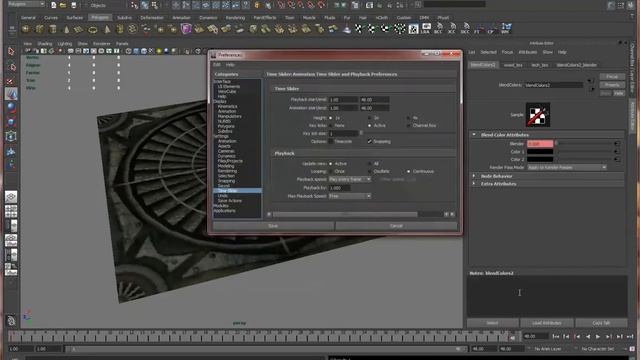Select Undo category in Preferences list

click(x=223, y=196)
